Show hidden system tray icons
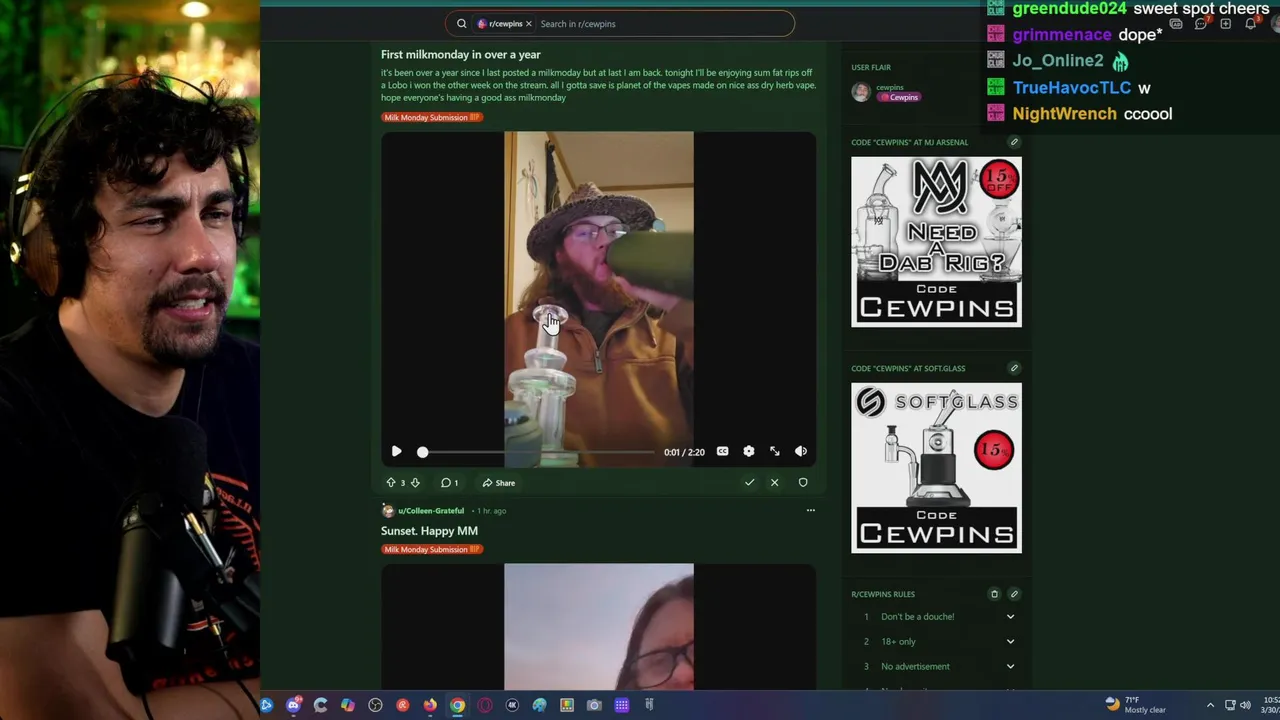 1210,705
